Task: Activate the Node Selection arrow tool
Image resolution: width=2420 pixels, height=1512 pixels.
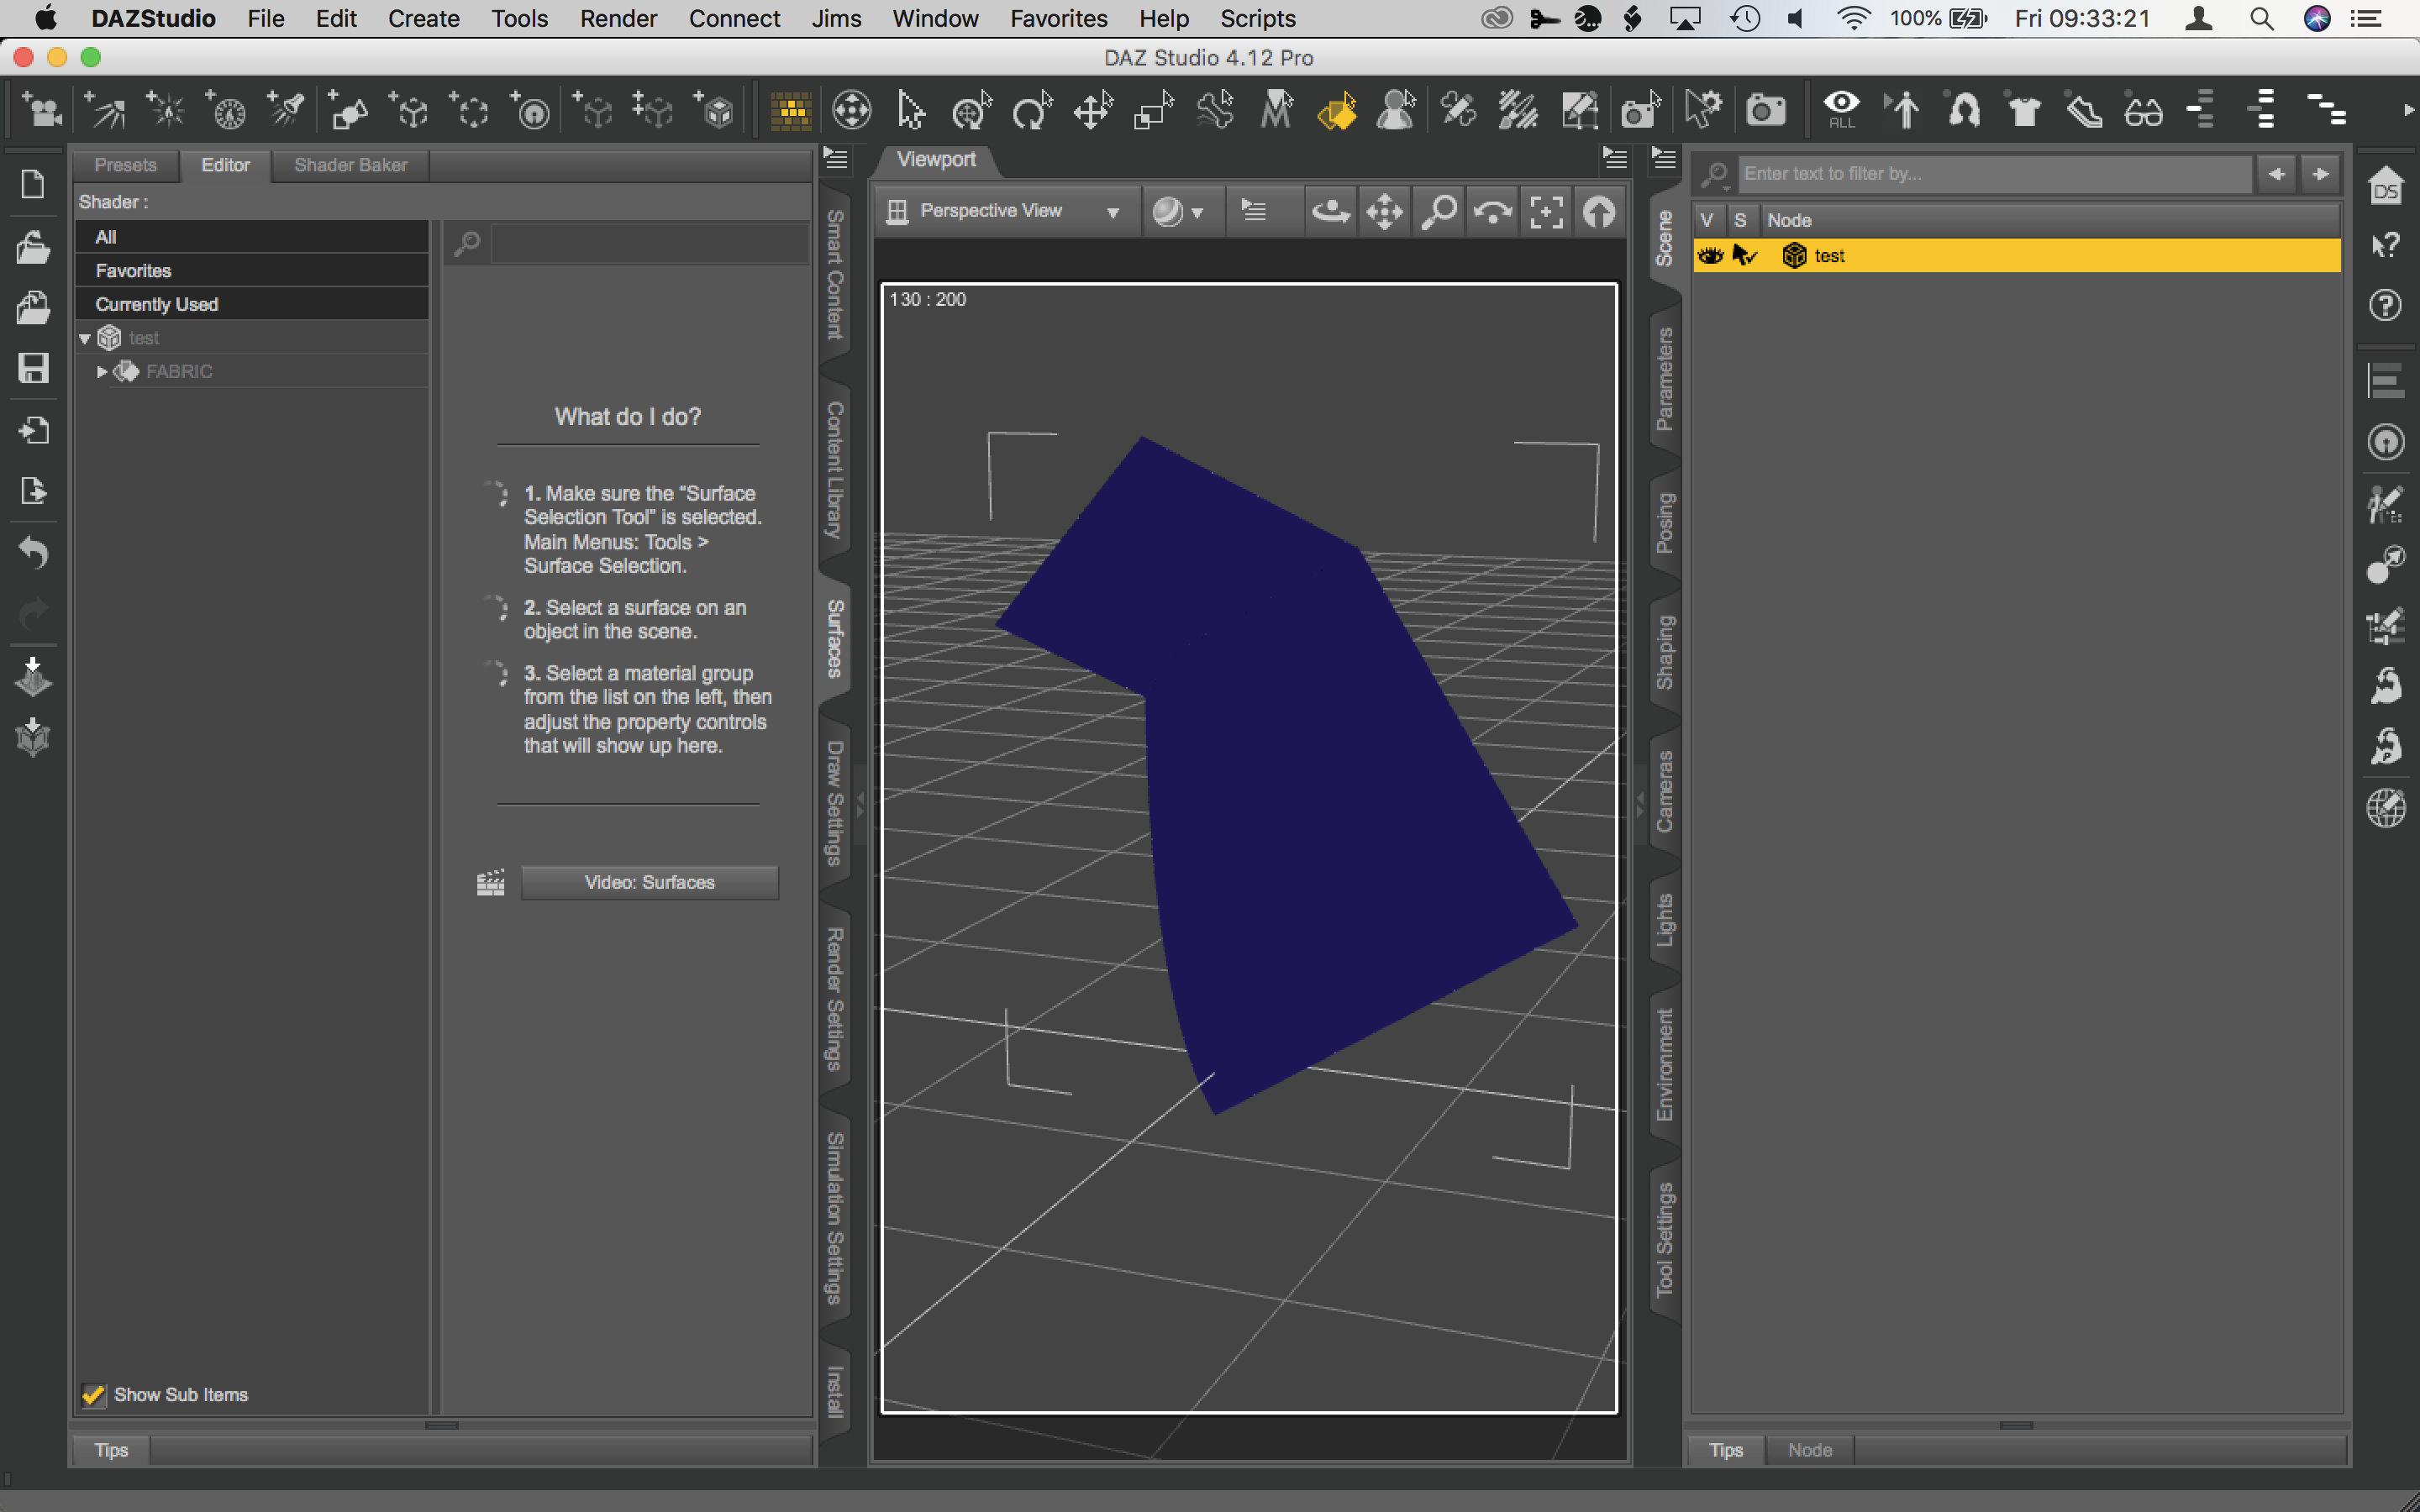Action: click(910, 110)
